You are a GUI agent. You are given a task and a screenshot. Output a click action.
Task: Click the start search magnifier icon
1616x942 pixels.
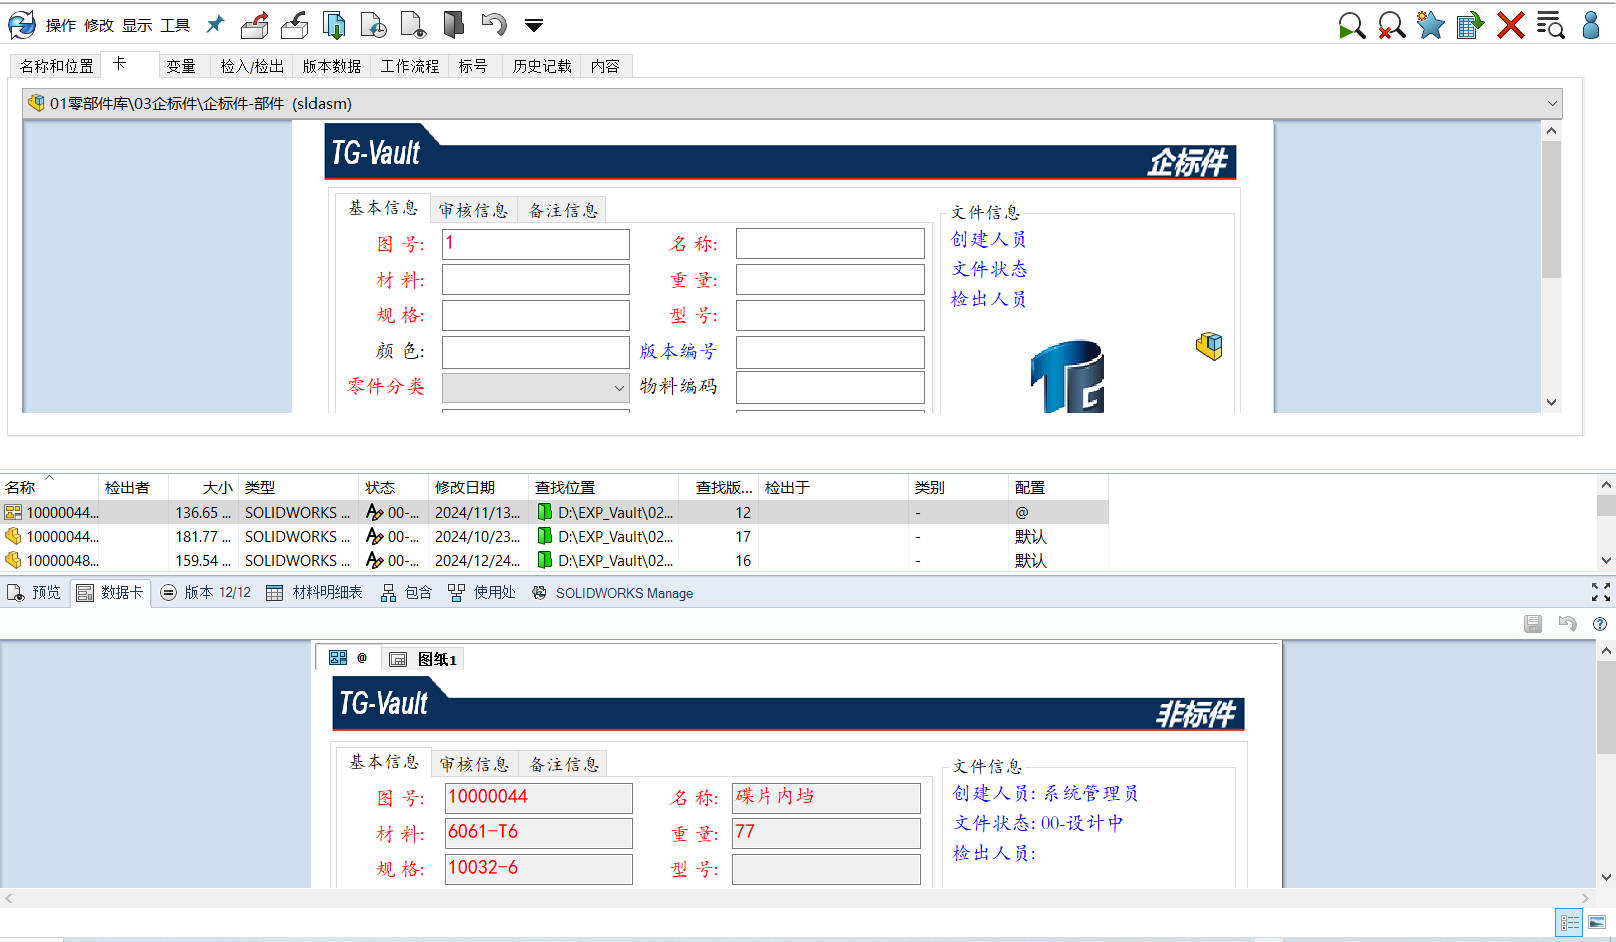[x=1351, y=25]
